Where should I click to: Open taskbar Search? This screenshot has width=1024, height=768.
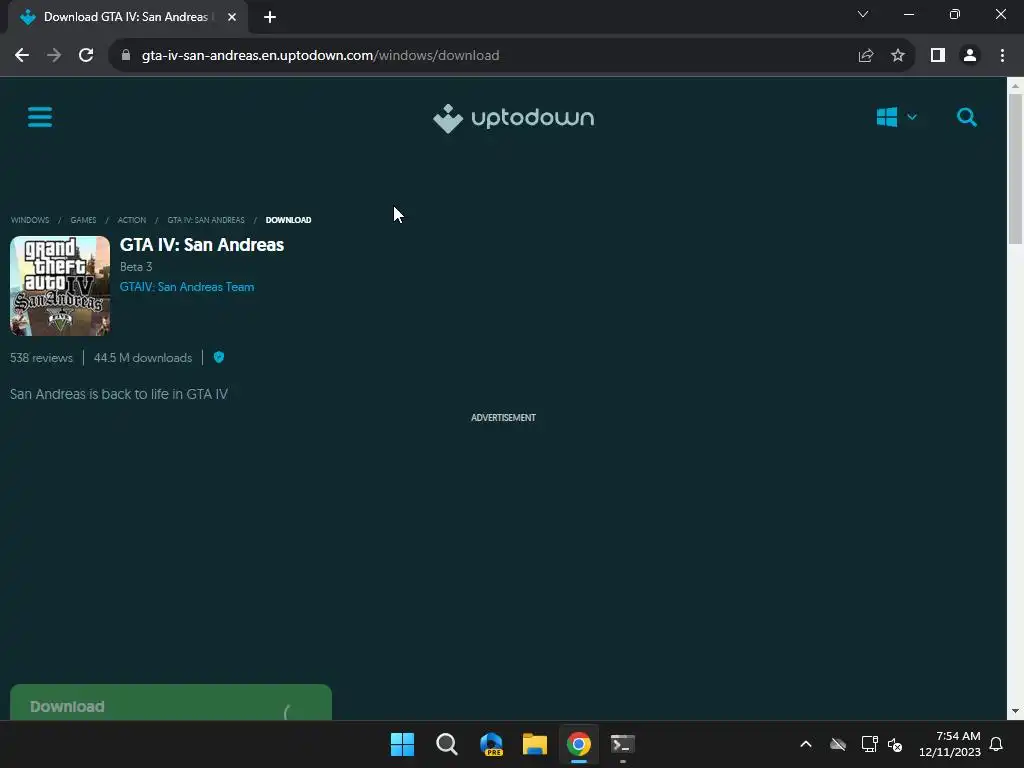pyautogui.click(x=447, y=744)
